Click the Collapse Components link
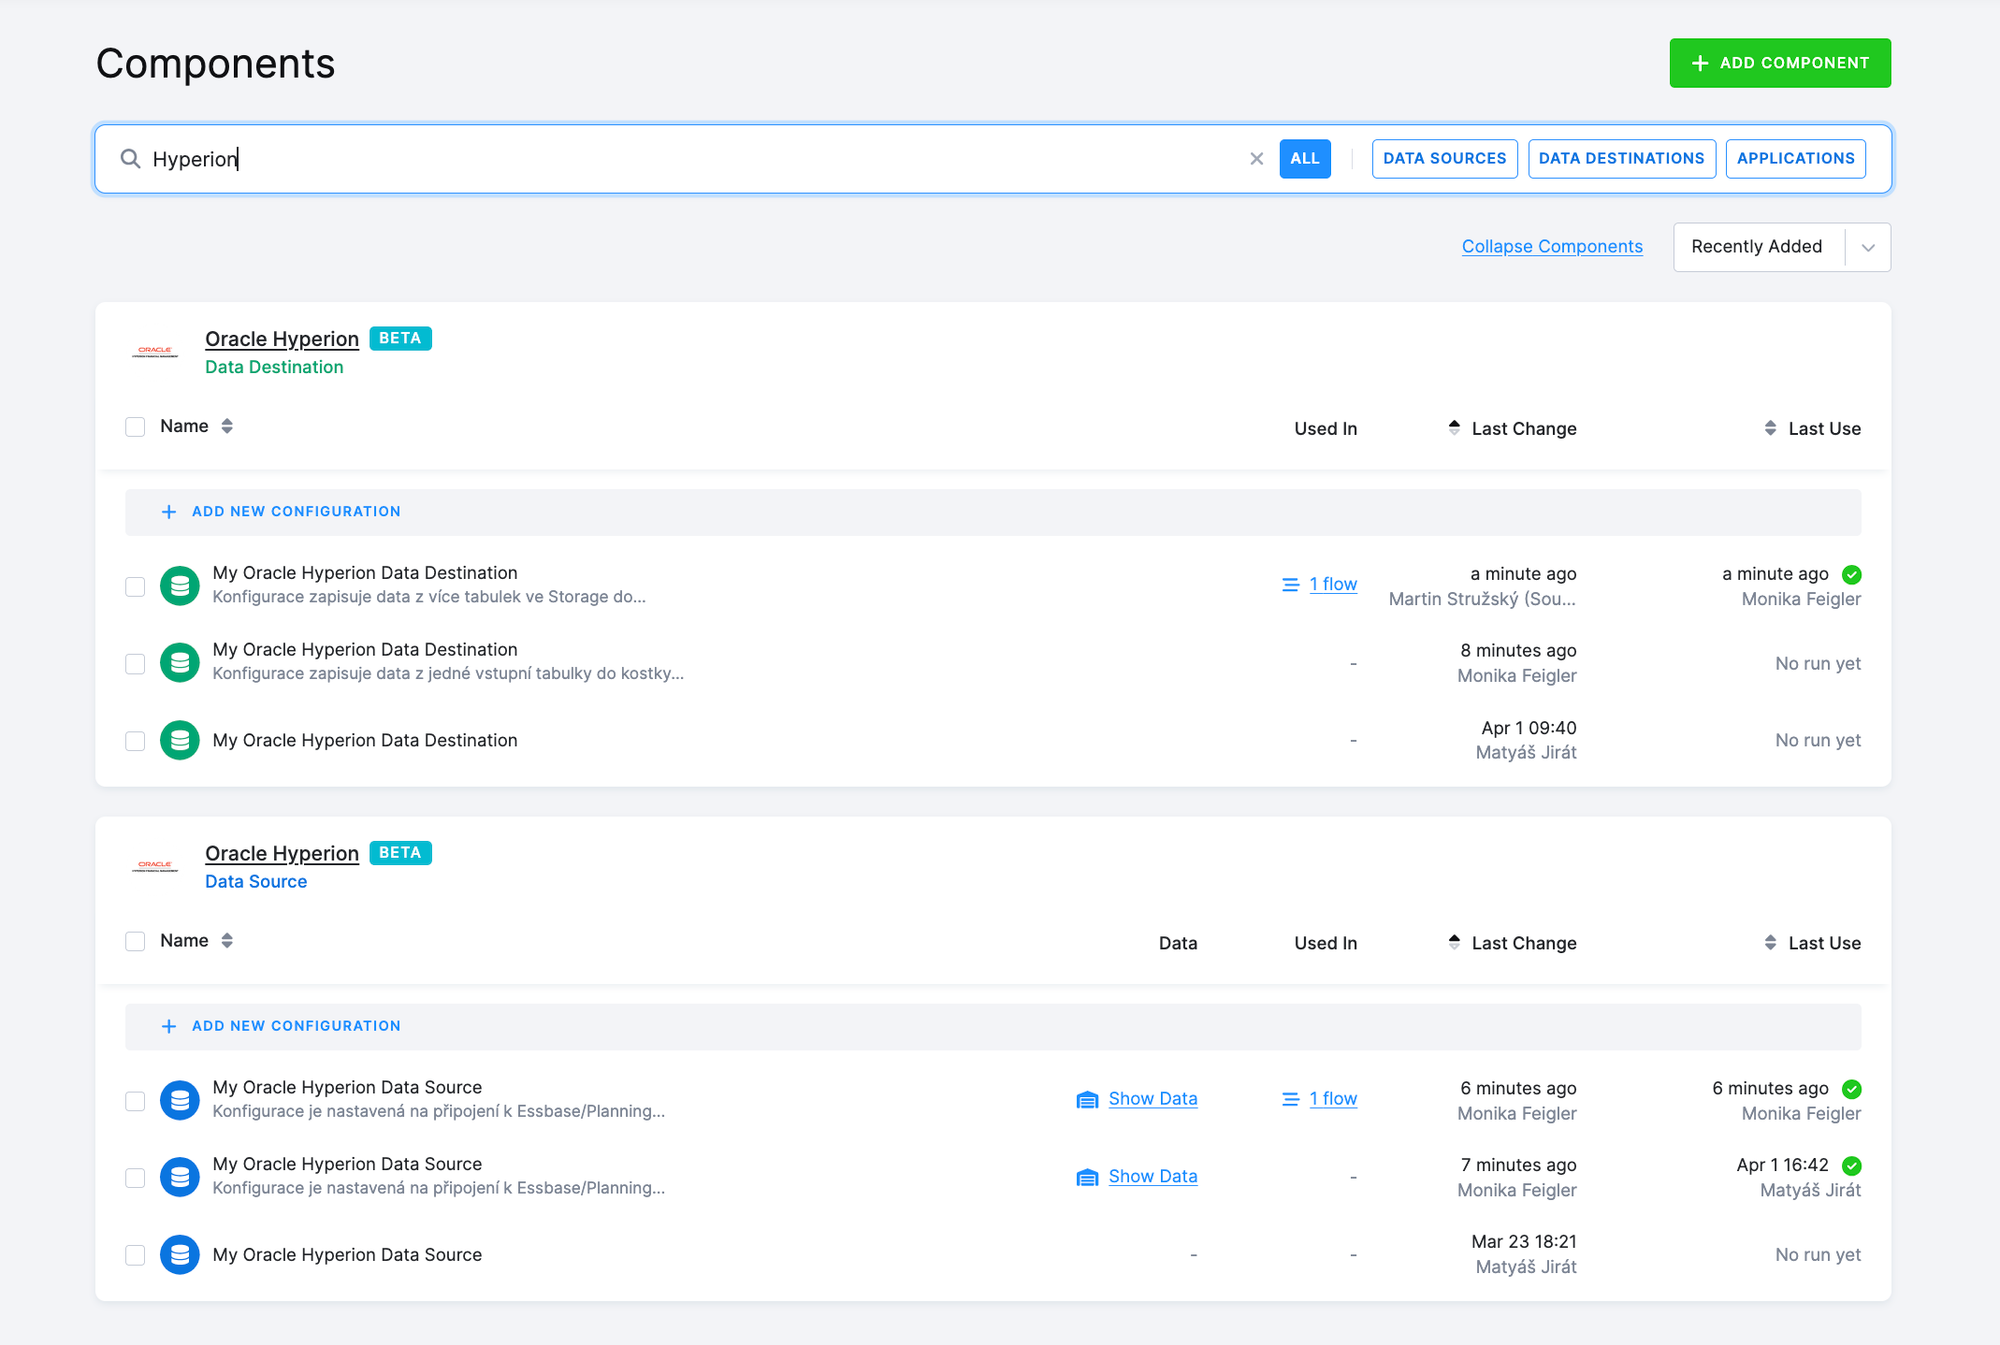Screen dimensions: 2000x1345 (x=1551, y=246)
